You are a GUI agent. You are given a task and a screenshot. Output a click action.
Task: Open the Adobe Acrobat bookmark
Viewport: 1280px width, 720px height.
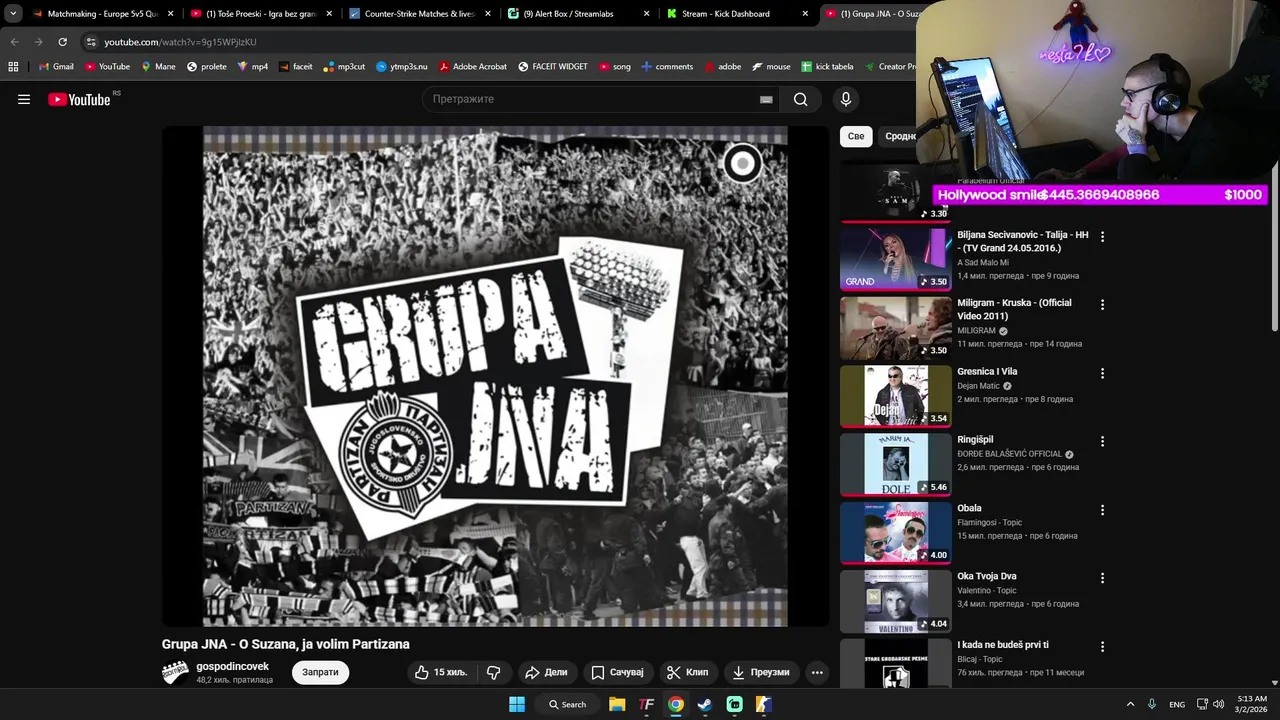473,67
